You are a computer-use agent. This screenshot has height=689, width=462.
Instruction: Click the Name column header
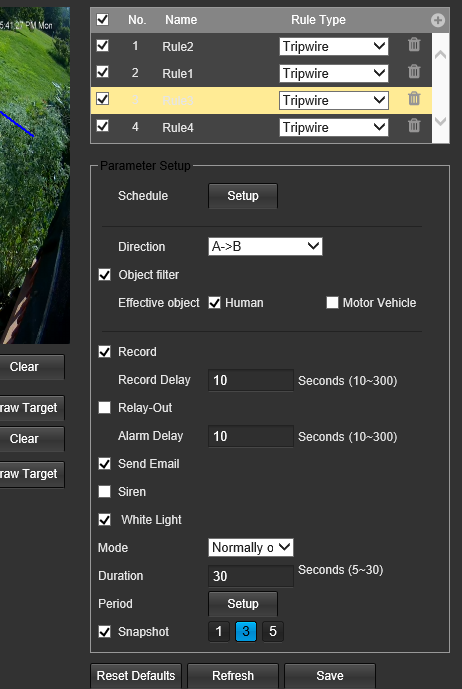pyautogui.click(x=181, y=20)
